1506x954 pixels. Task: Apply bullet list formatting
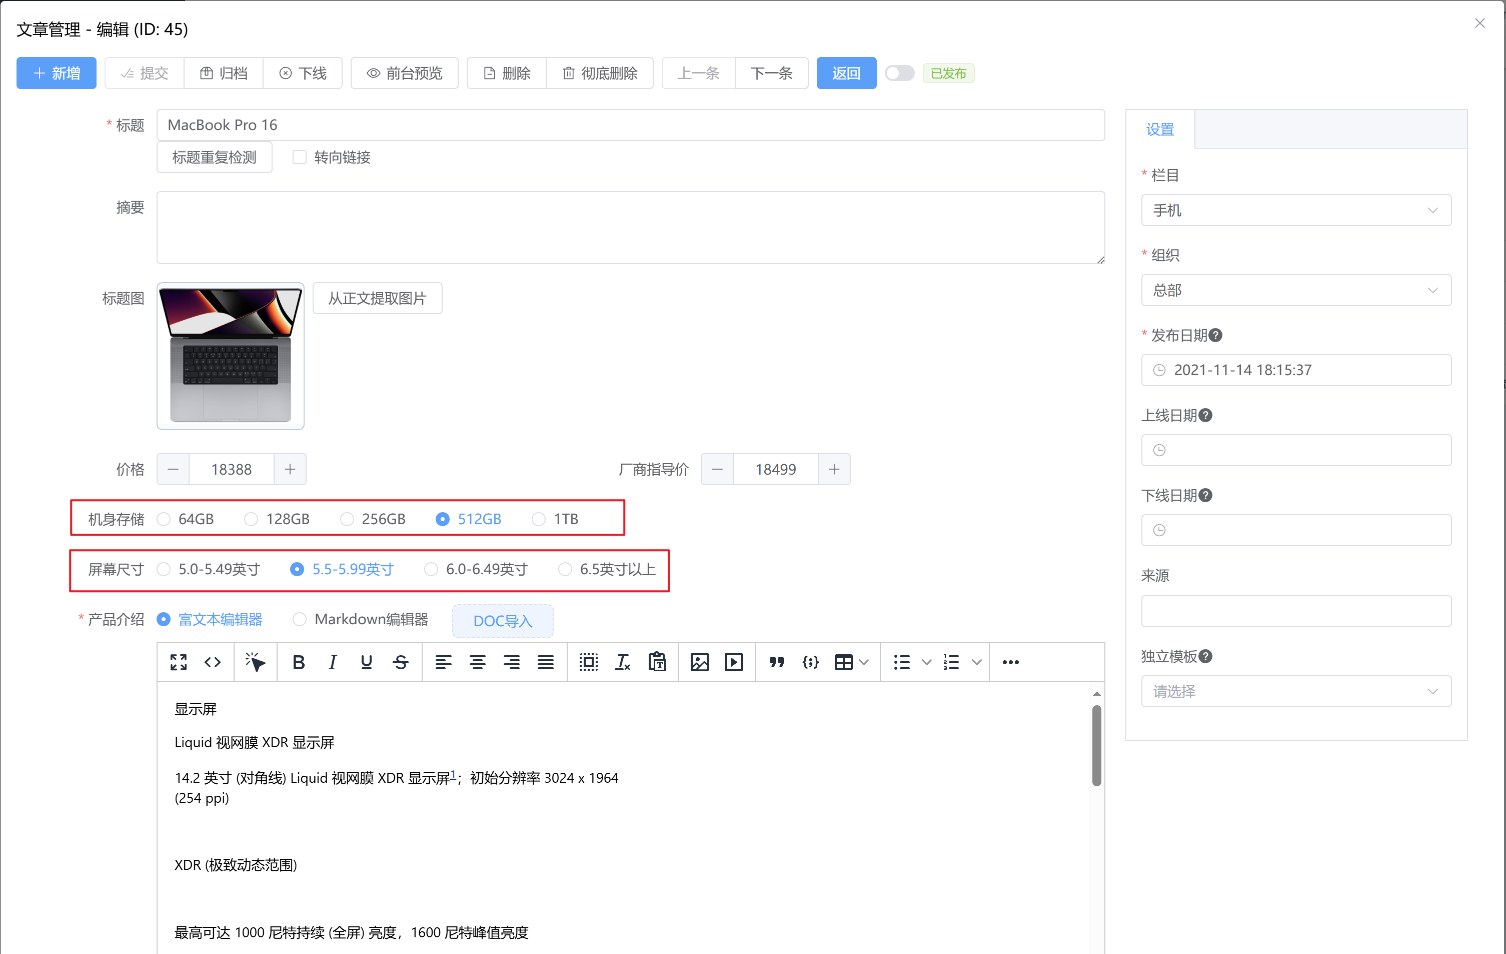[x=902, y=662]
